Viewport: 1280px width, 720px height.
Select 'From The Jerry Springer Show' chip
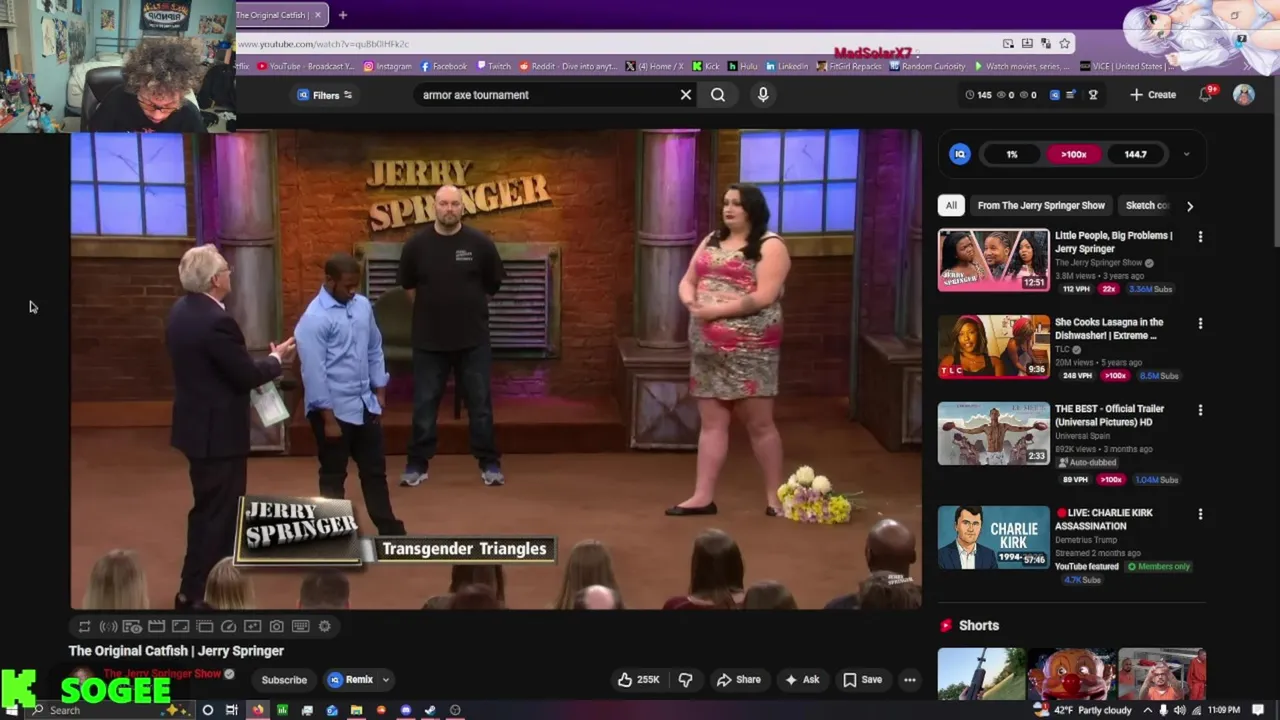(x=1041, y=205)
